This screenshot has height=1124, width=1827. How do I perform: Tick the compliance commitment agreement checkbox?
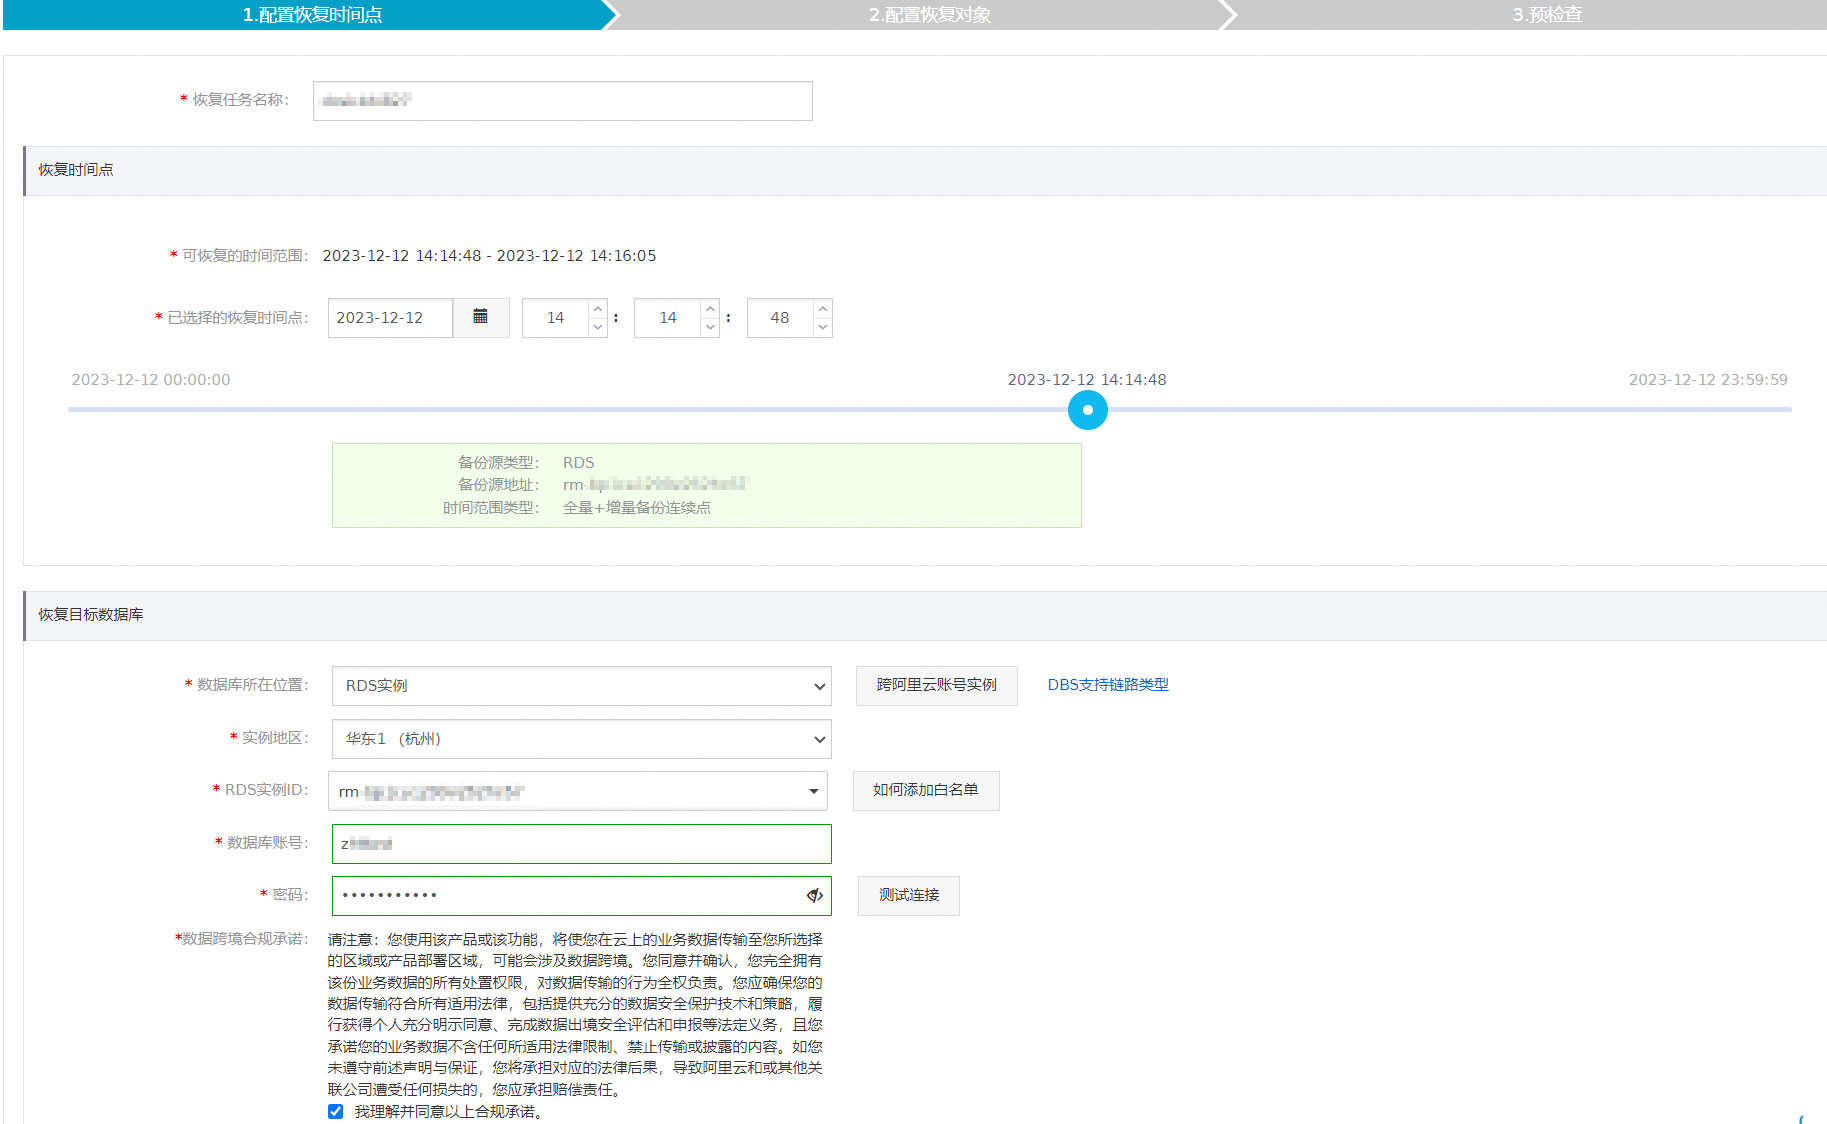tap(336, 1111)
